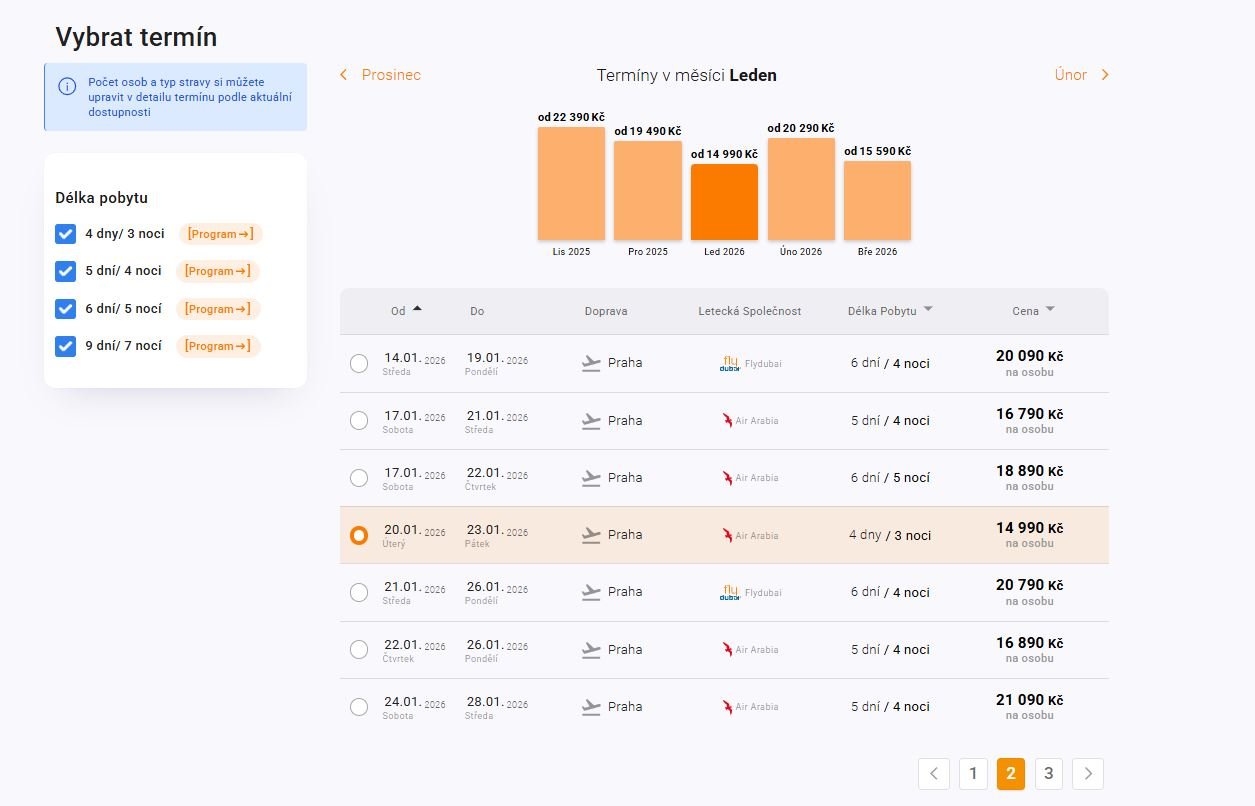Viewport: 1255px width, 806px height.
Task: Click the Flydubai logo on the 21.01. row
Action: [x=730, y=593]
